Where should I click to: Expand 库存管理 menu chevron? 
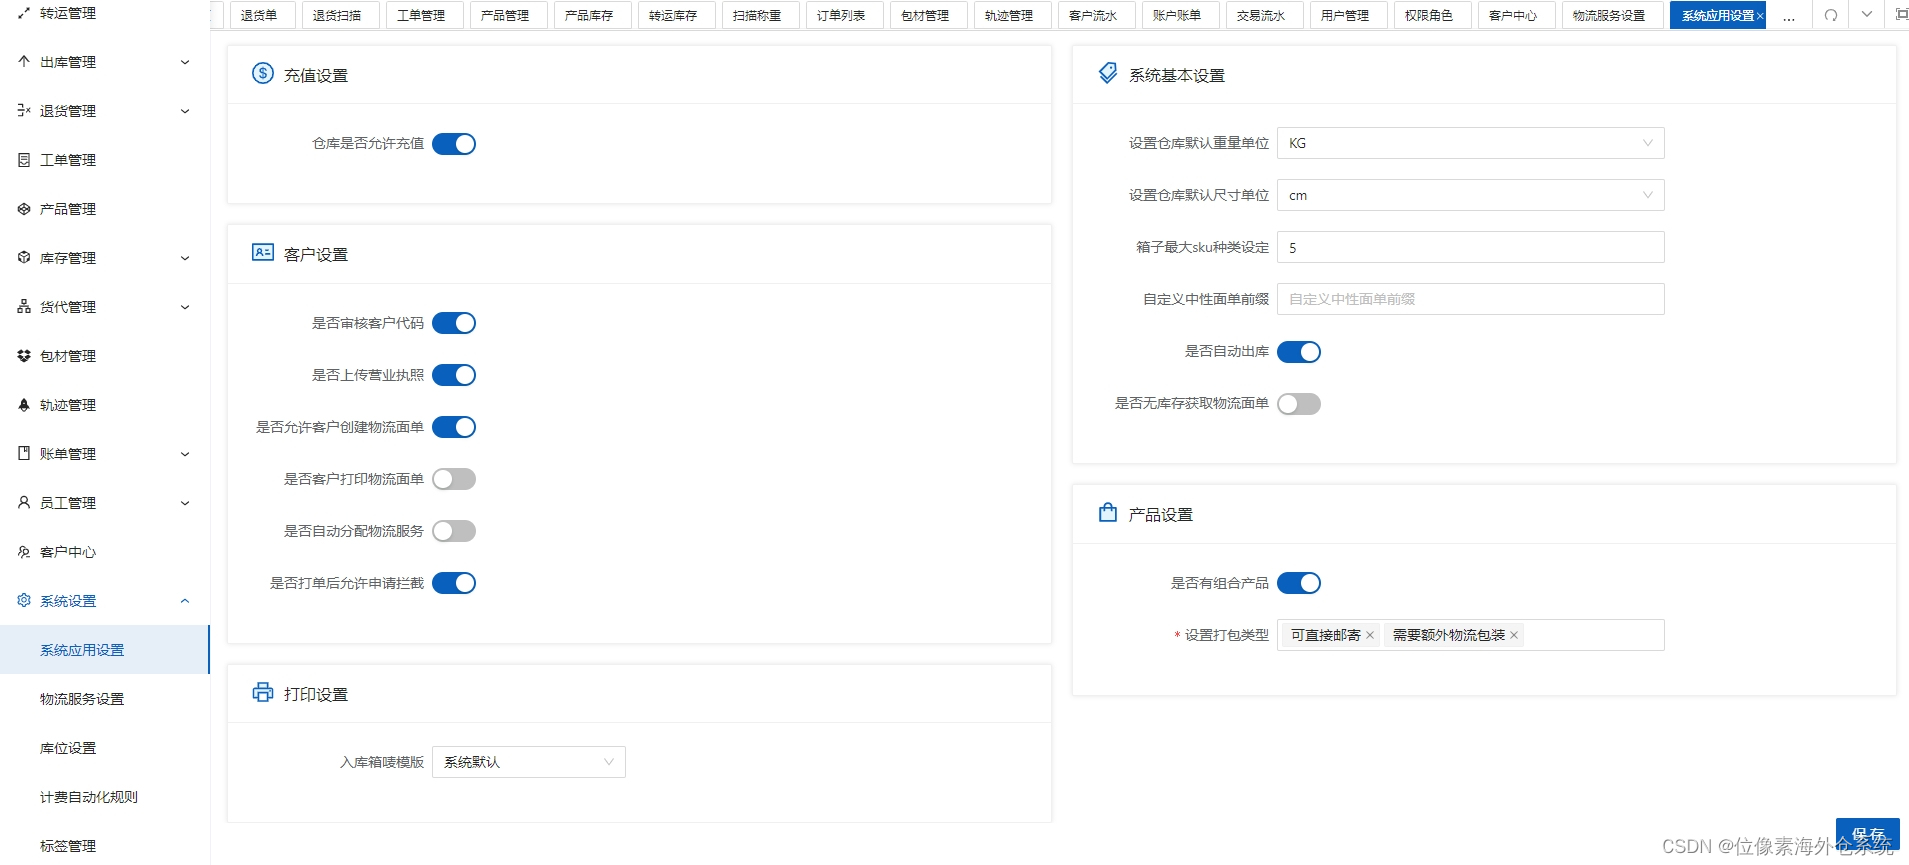pos(185,258)
